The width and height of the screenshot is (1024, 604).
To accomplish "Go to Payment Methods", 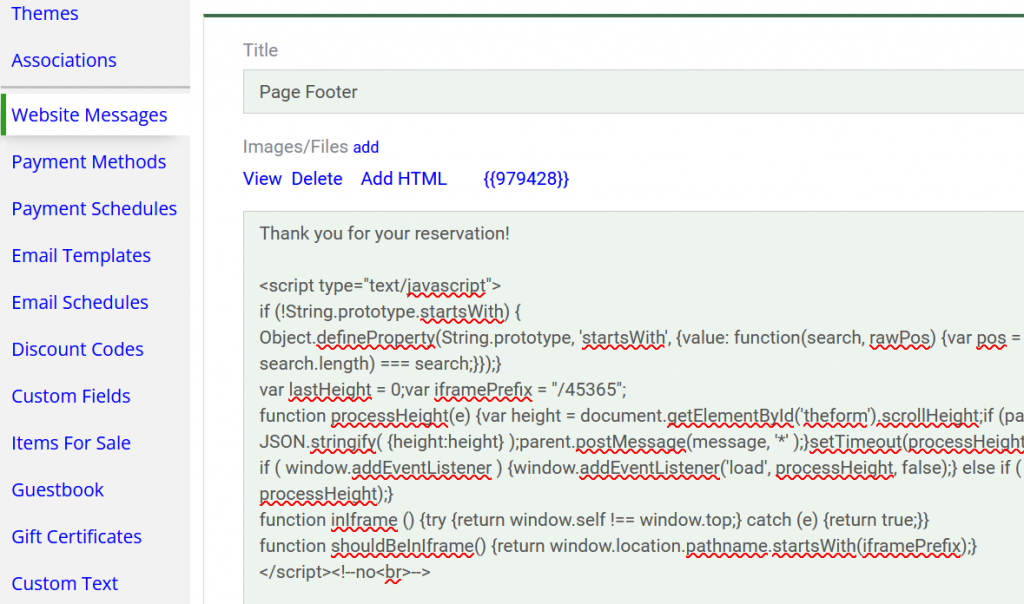I will click(89, 162).
